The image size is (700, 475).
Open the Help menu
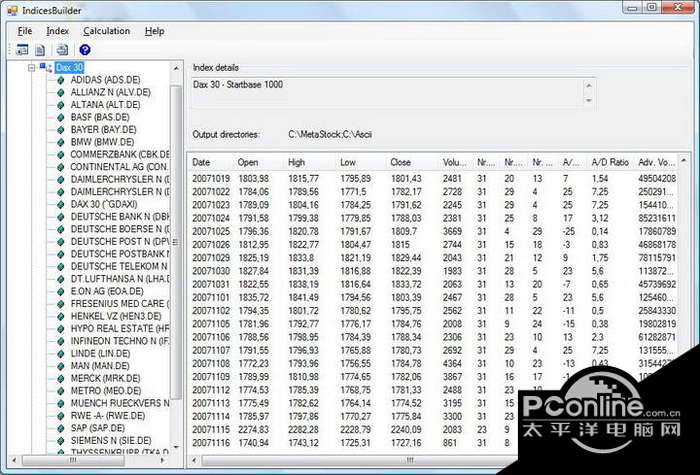click(x=154, y=31)
